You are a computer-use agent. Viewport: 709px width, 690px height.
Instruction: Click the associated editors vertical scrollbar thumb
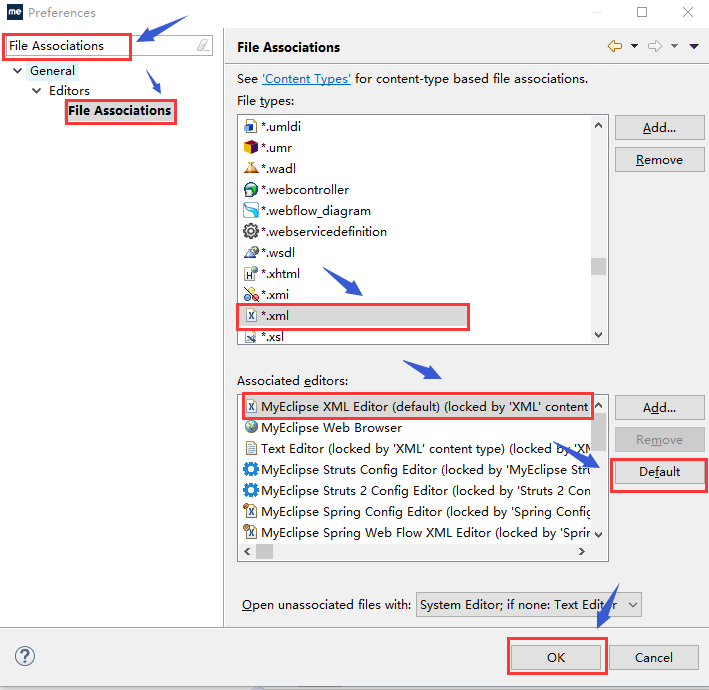[x=598, y=432]
